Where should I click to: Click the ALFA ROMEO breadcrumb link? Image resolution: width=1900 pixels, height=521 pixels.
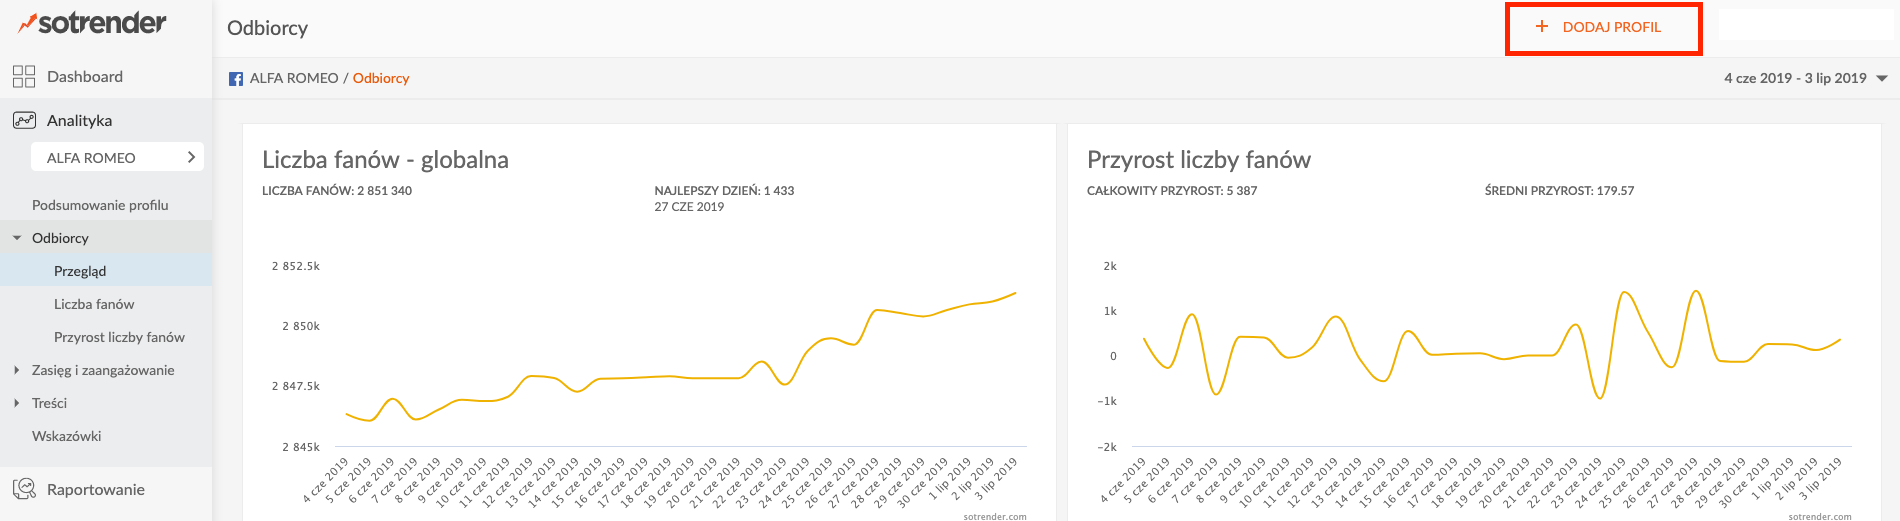click(294, 78)
